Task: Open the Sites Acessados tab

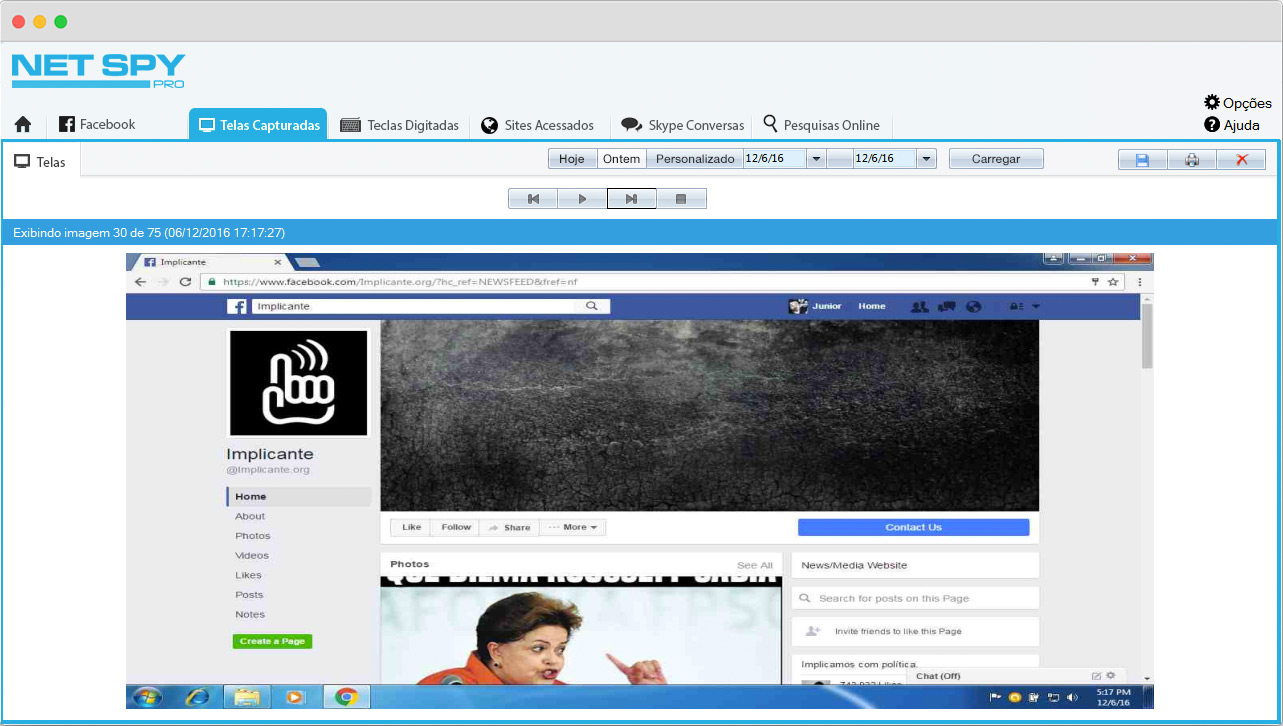Action: pyautogui.click(x=538, y=125)
